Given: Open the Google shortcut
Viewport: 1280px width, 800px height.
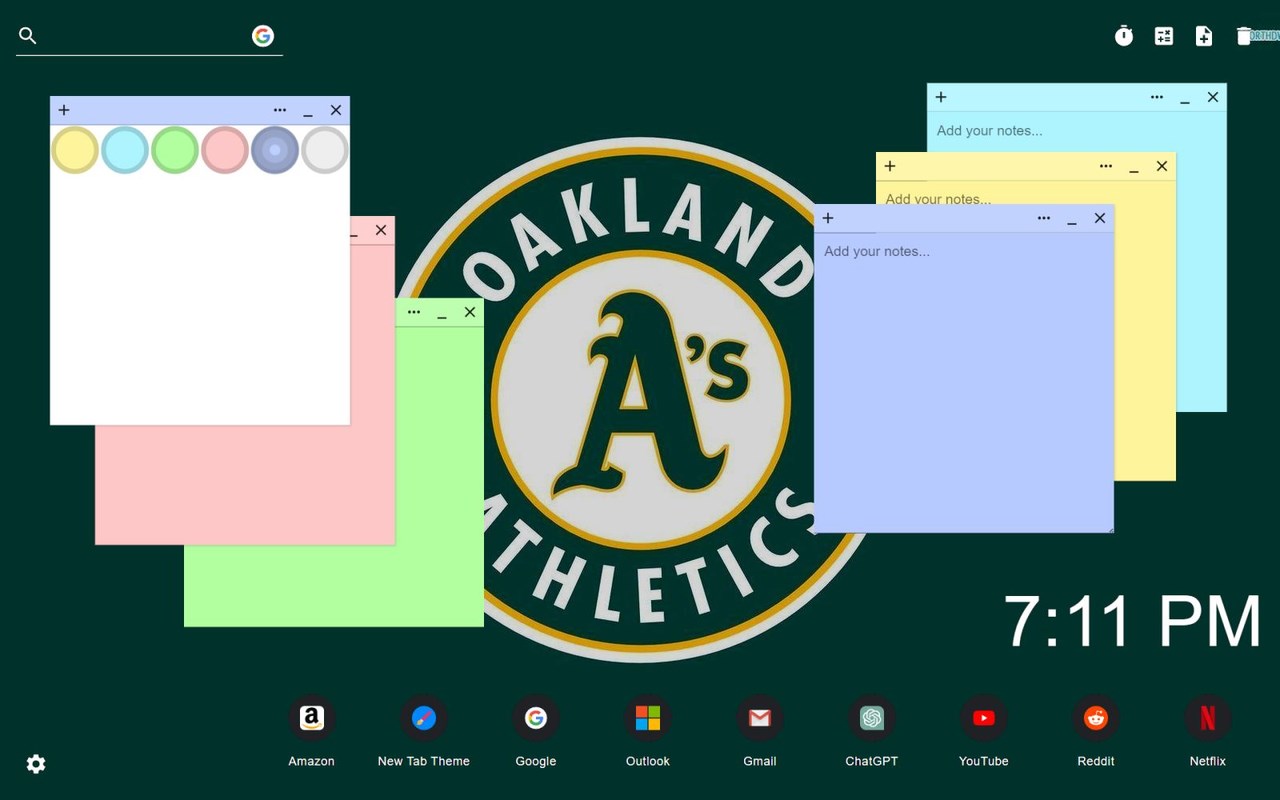Looking at the screenshot, I should 536,718.
